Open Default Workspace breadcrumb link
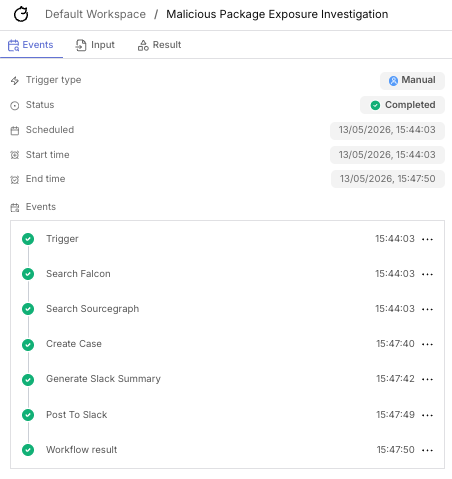 pyautogui.click(x=95, y=14)
